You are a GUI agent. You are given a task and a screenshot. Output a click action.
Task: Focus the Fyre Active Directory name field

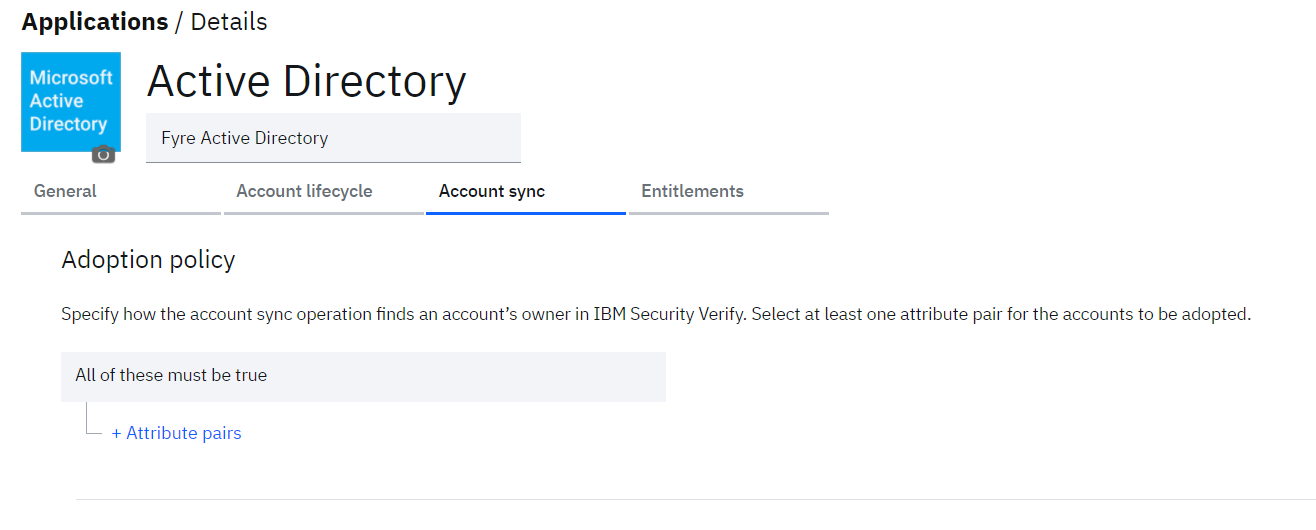click(333, 138)
